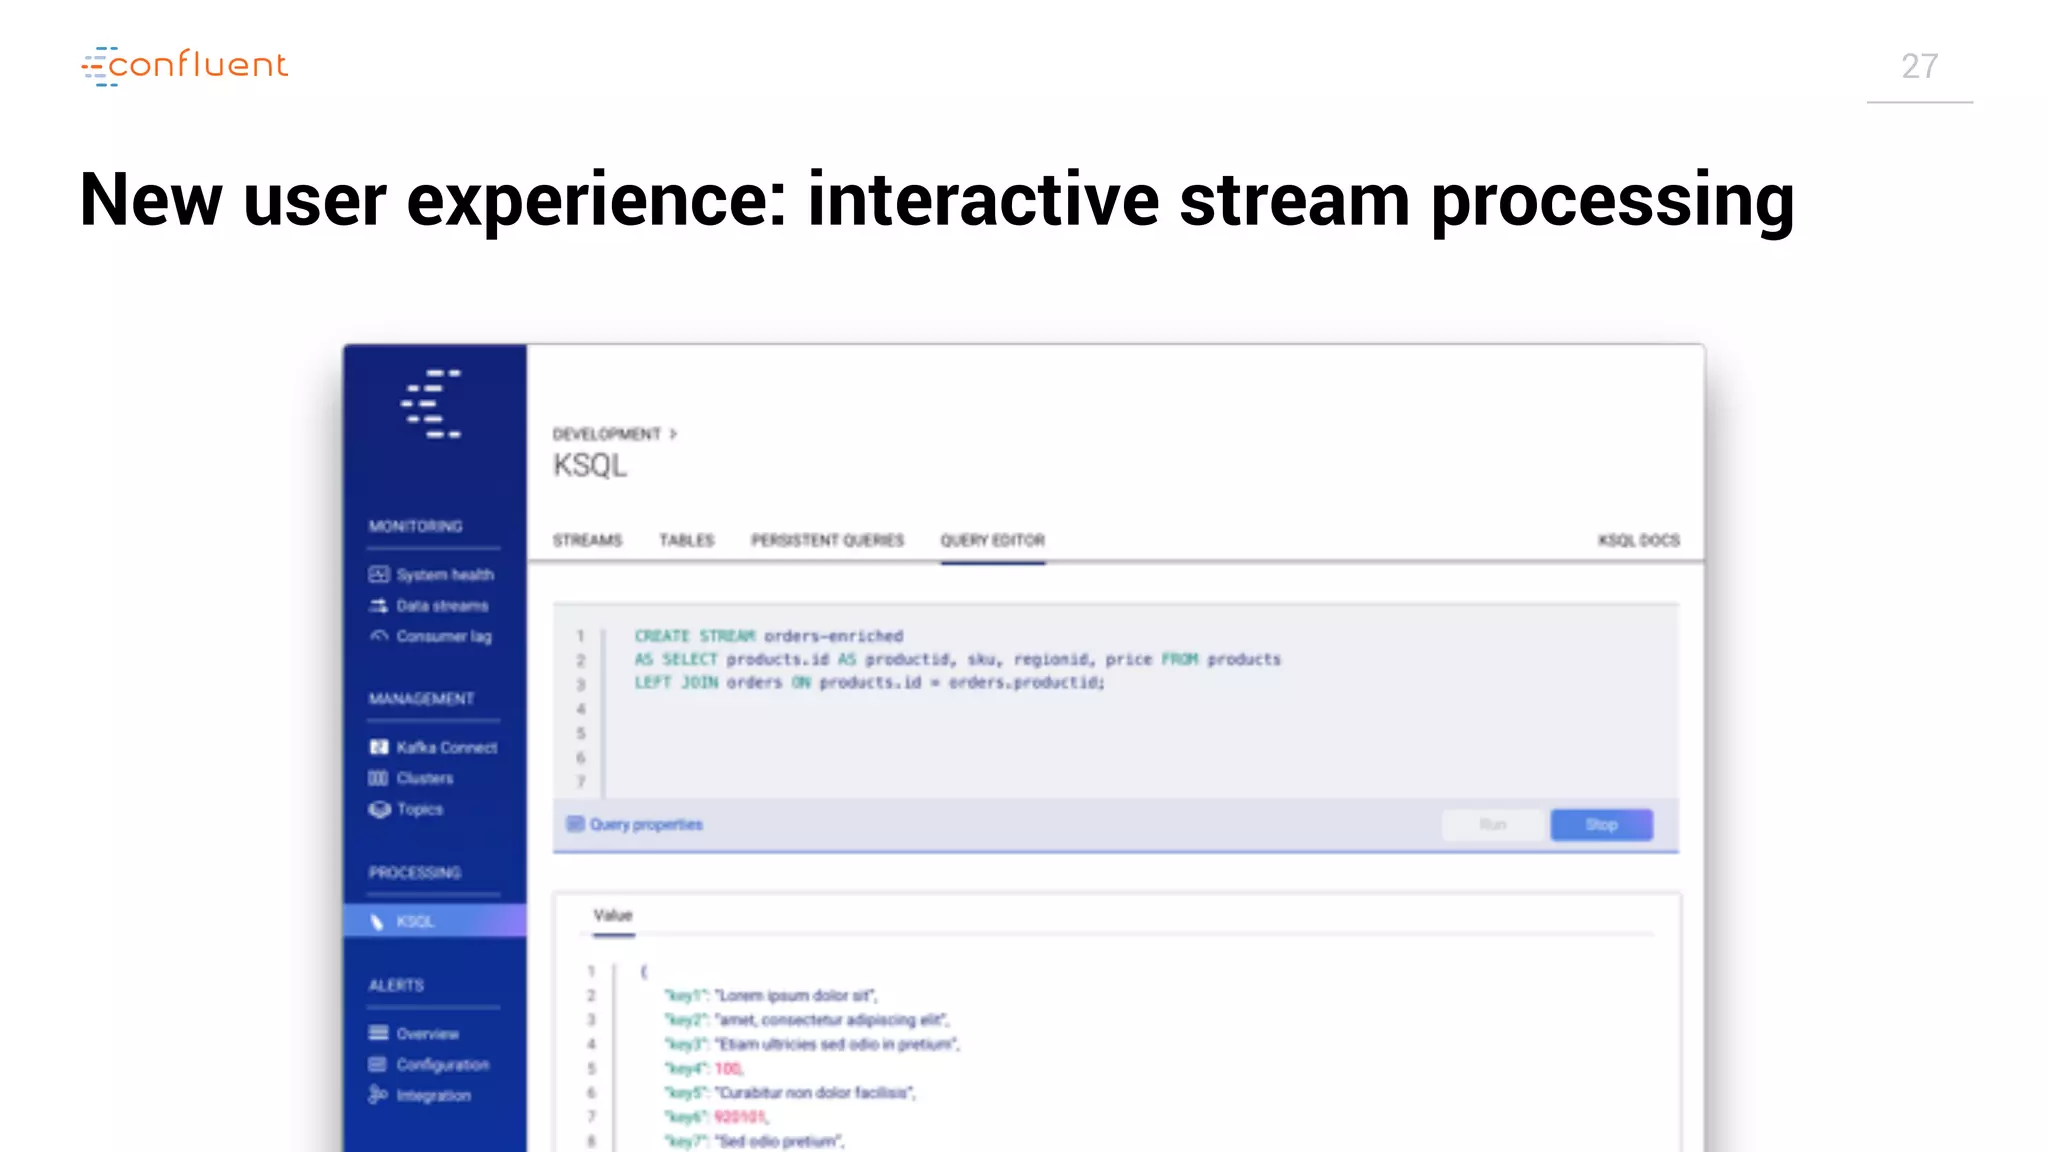Open System health monitoring icon
The image size is (2048, 1152).
(x=378, y=574)
